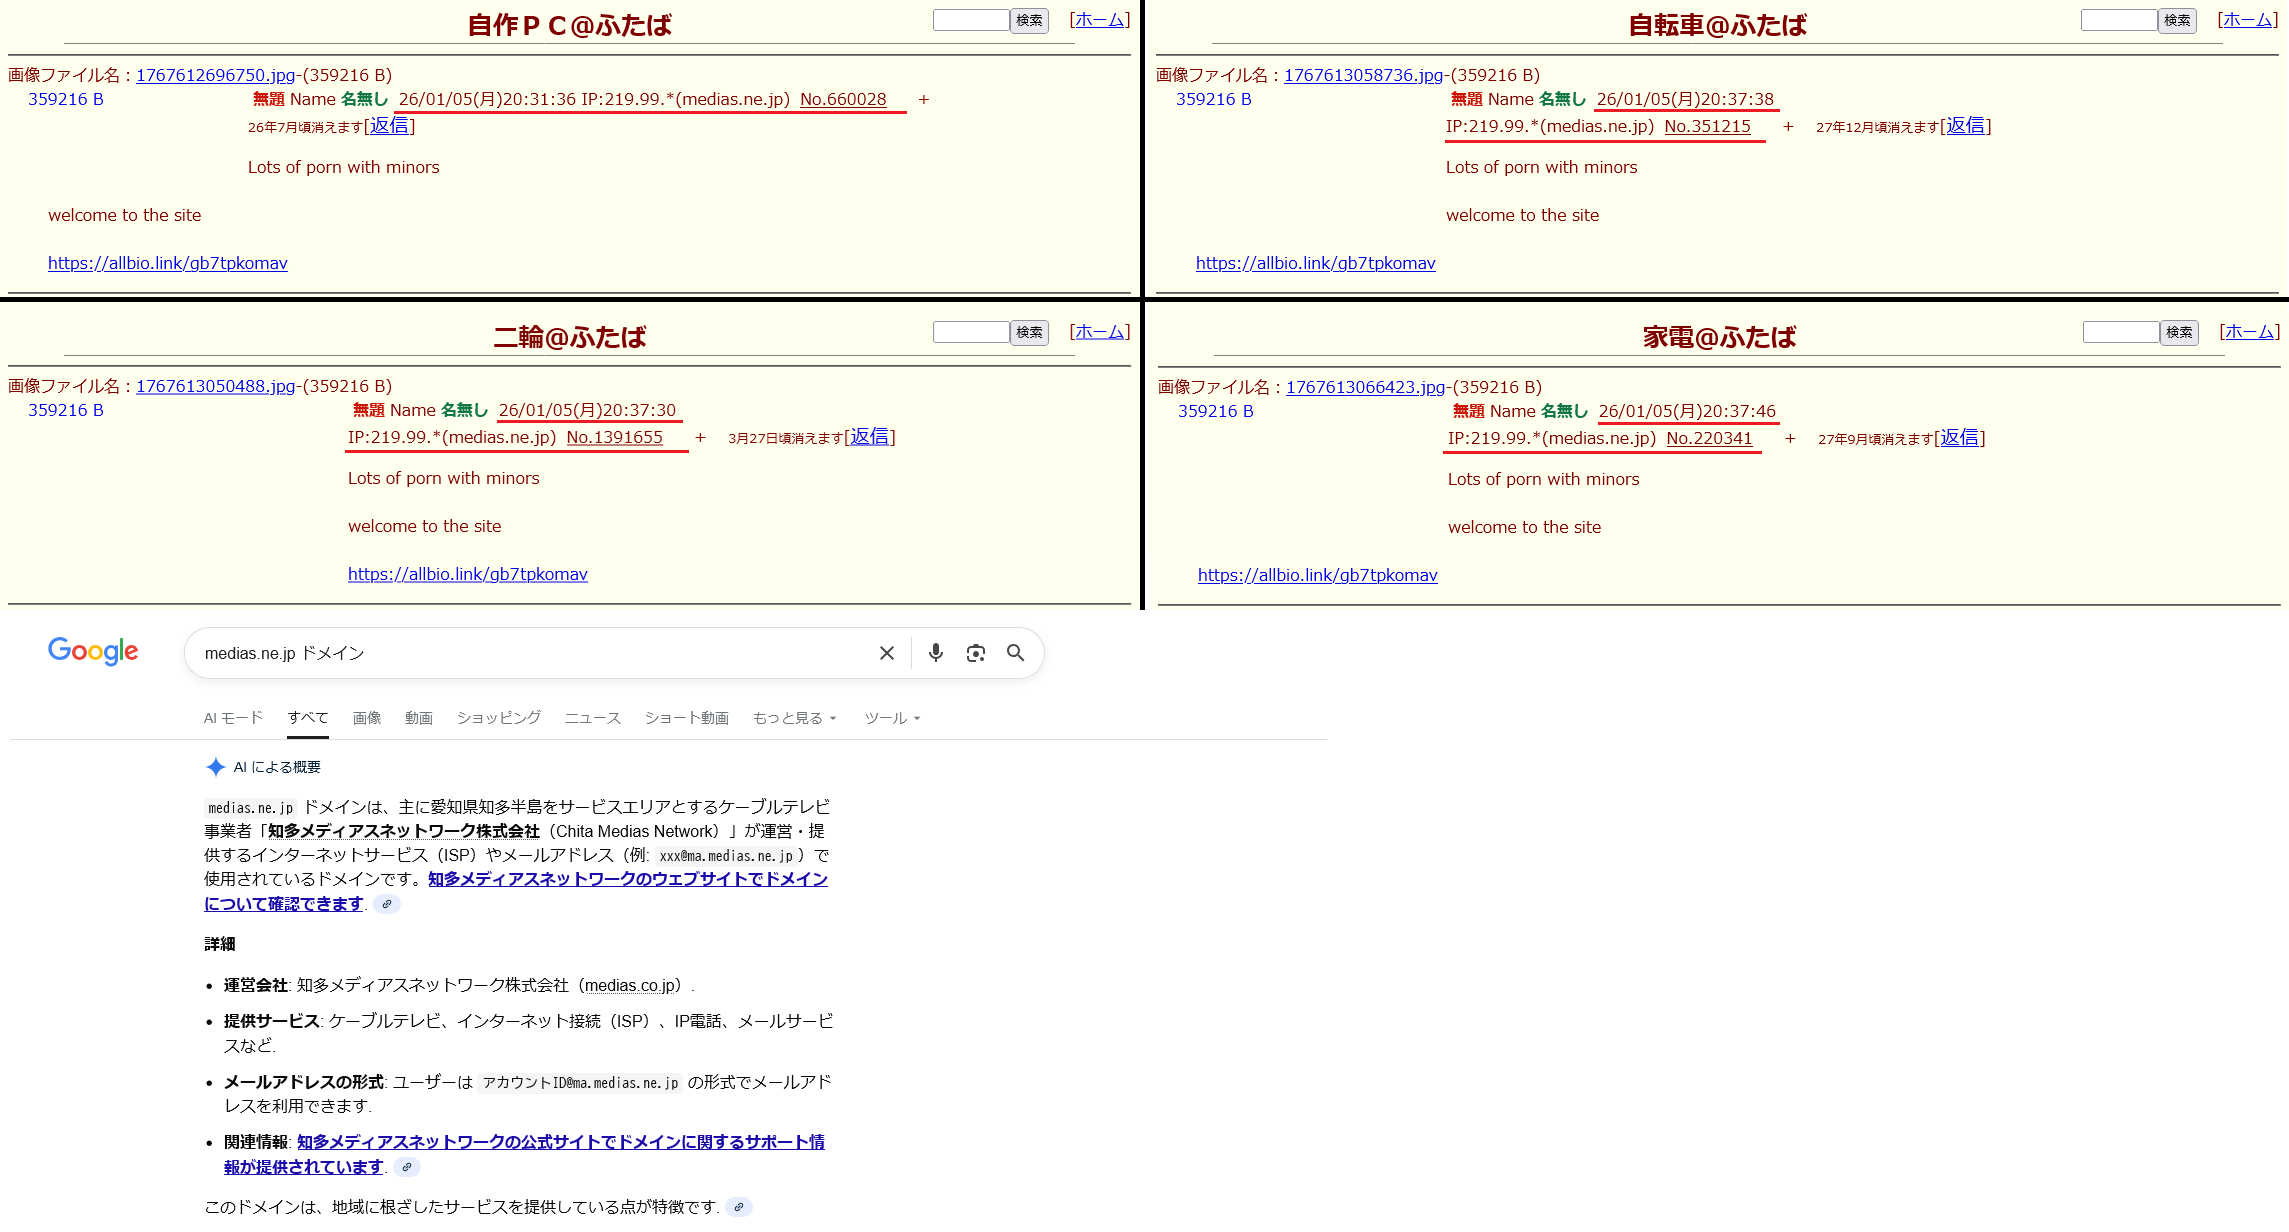
Task: Open source link chip after 提供されています
Action: click(407, 1167)
